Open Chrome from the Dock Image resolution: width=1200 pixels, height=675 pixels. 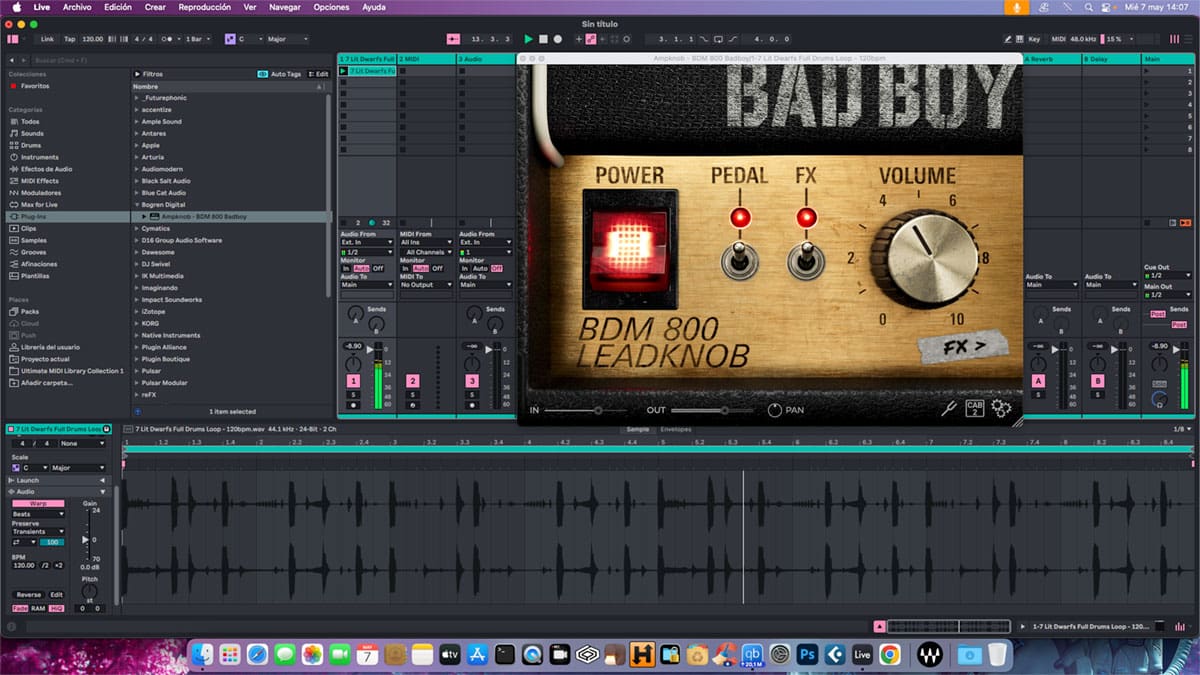coord(890,654)
